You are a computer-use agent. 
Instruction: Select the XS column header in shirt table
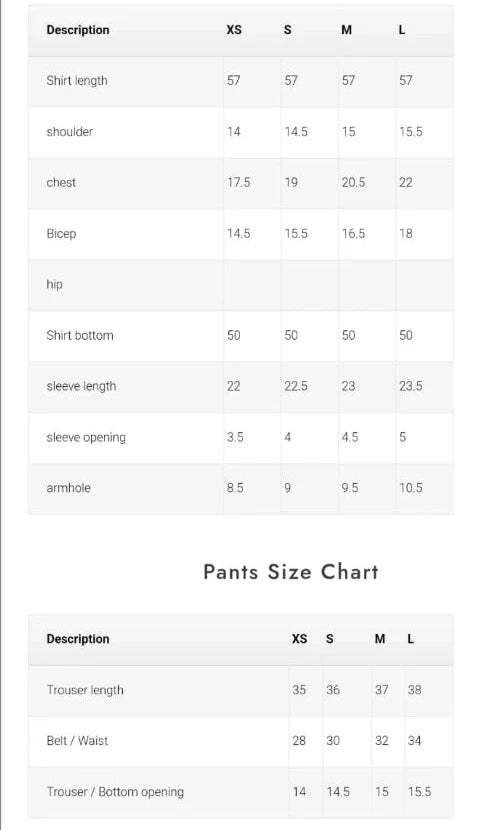[x=234, y=30]
